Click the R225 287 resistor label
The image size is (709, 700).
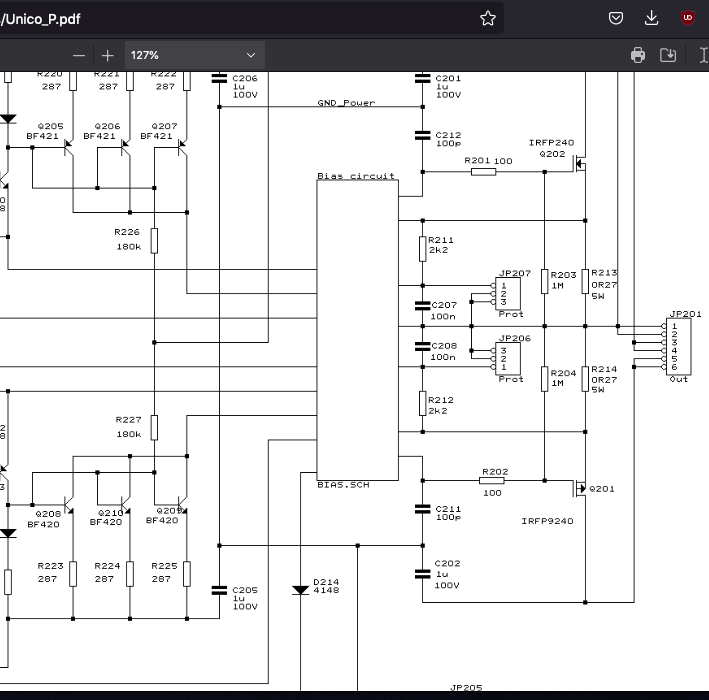[164, 572]
